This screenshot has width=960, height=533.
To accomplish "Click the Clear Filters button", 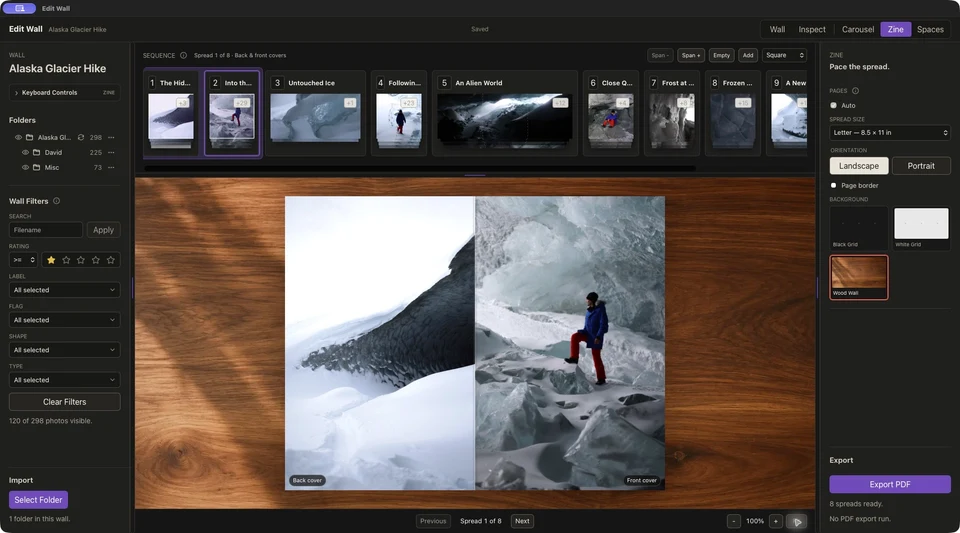I will tap(64, 402).
